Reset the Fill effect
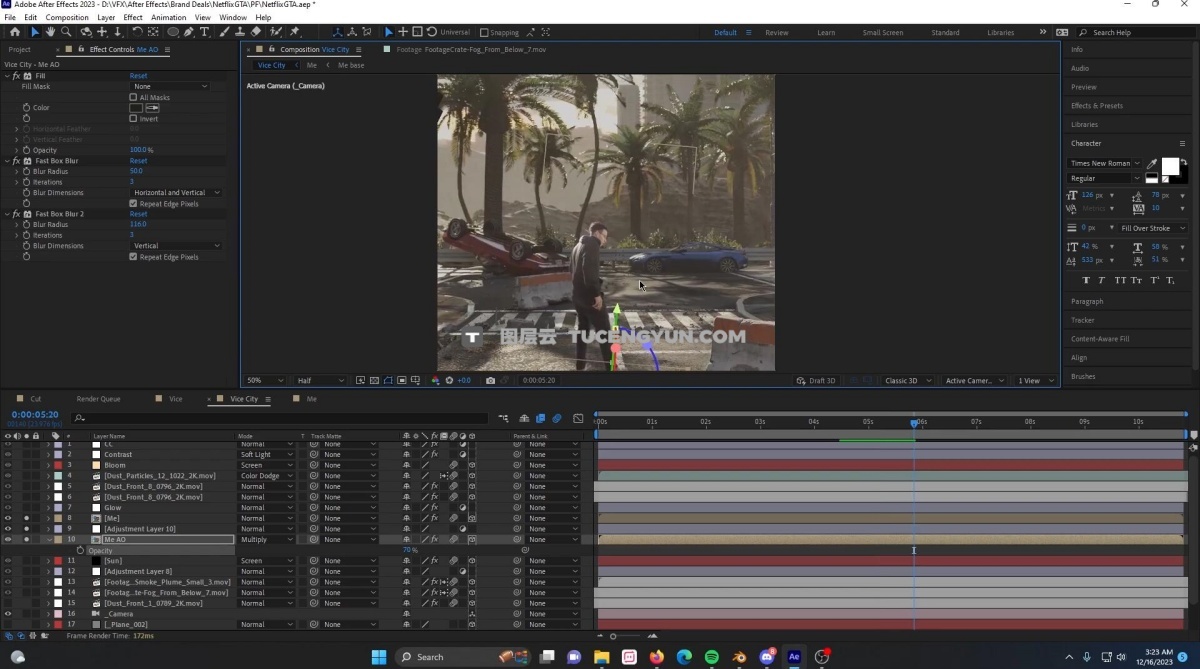The width and height of the screenshot is (1200, 669). click(138, 76)
